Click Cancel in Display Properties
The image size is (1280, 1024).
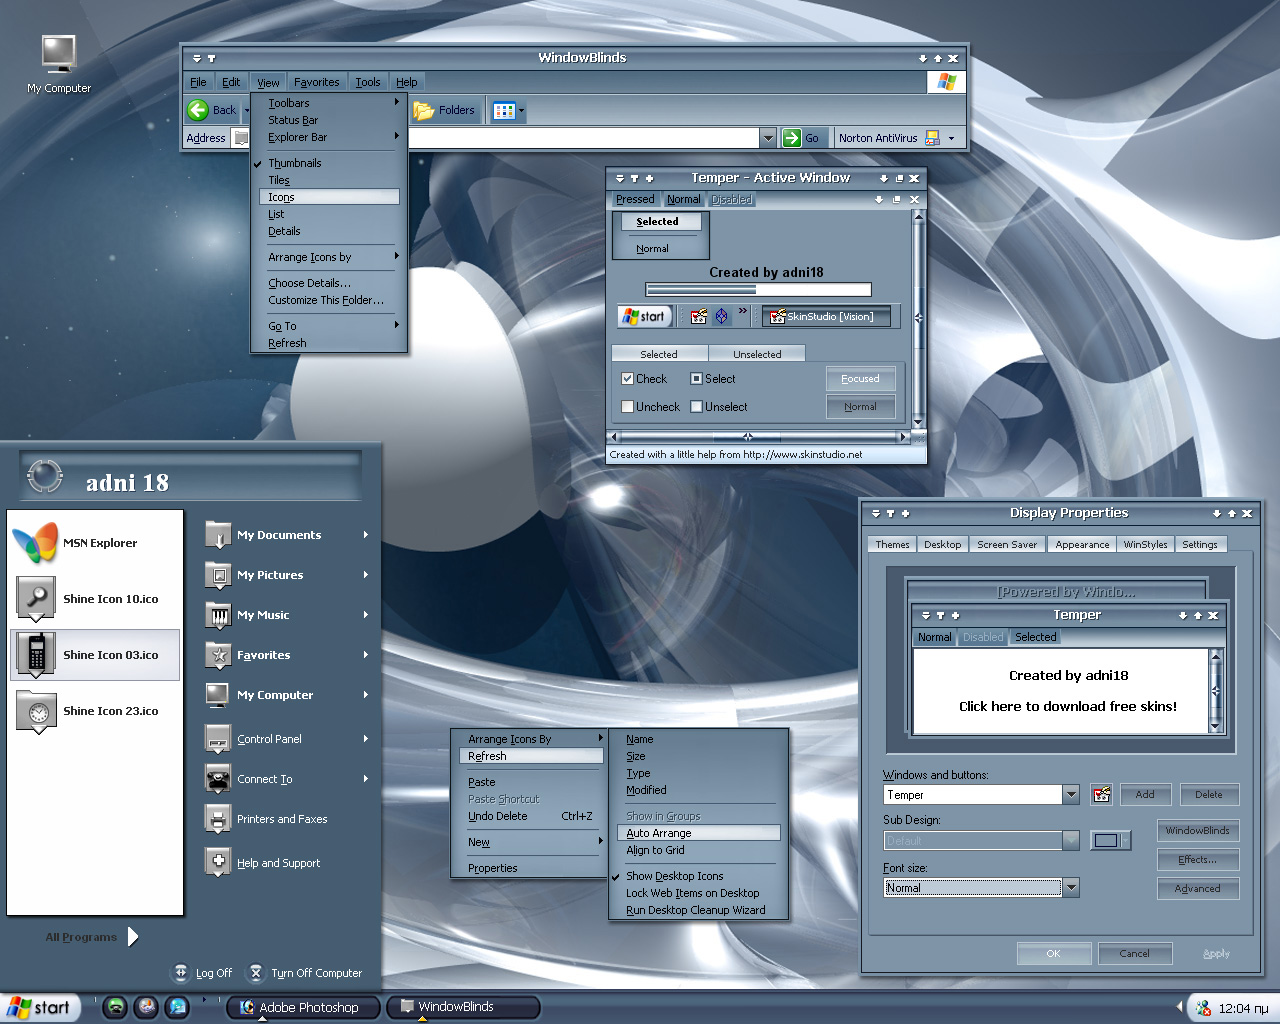pos(1134,953)
